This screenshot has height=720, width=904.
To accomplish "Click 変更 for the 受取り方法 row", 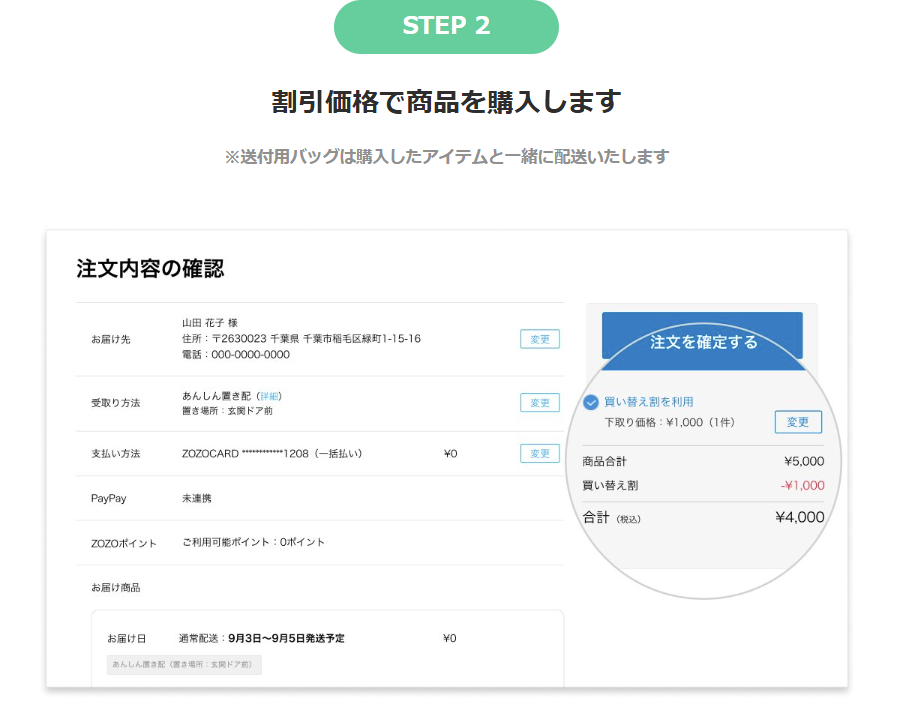I will pyautogui.click(x=539, y=403).
